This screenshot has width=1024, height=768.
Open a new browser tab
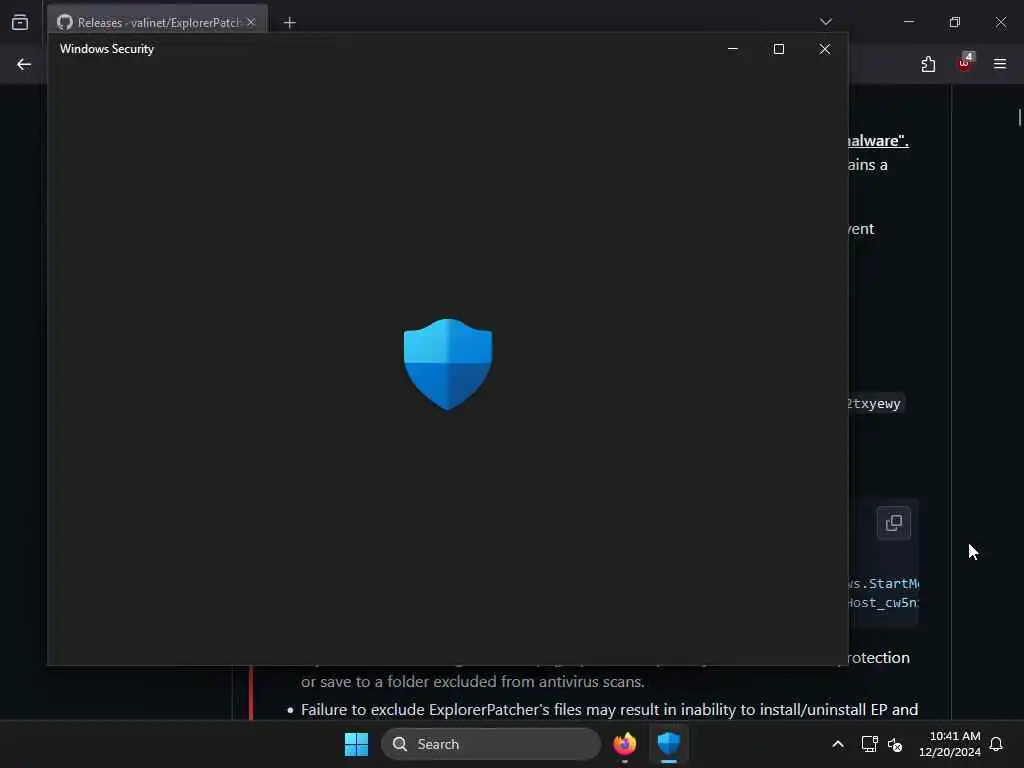[289, 23]
